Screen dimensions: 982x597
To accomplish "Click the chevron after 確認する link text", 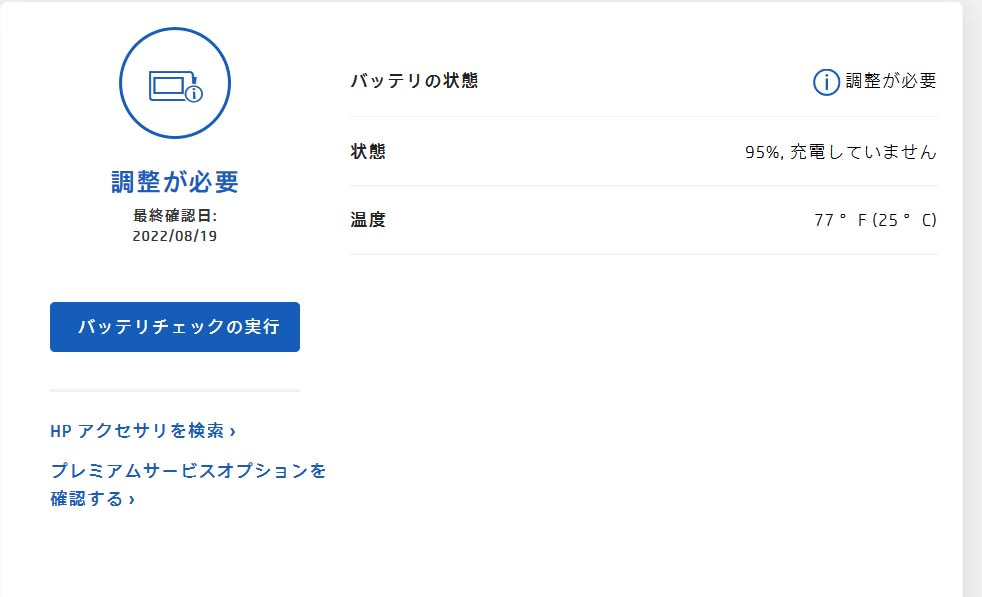I will 132,499.
